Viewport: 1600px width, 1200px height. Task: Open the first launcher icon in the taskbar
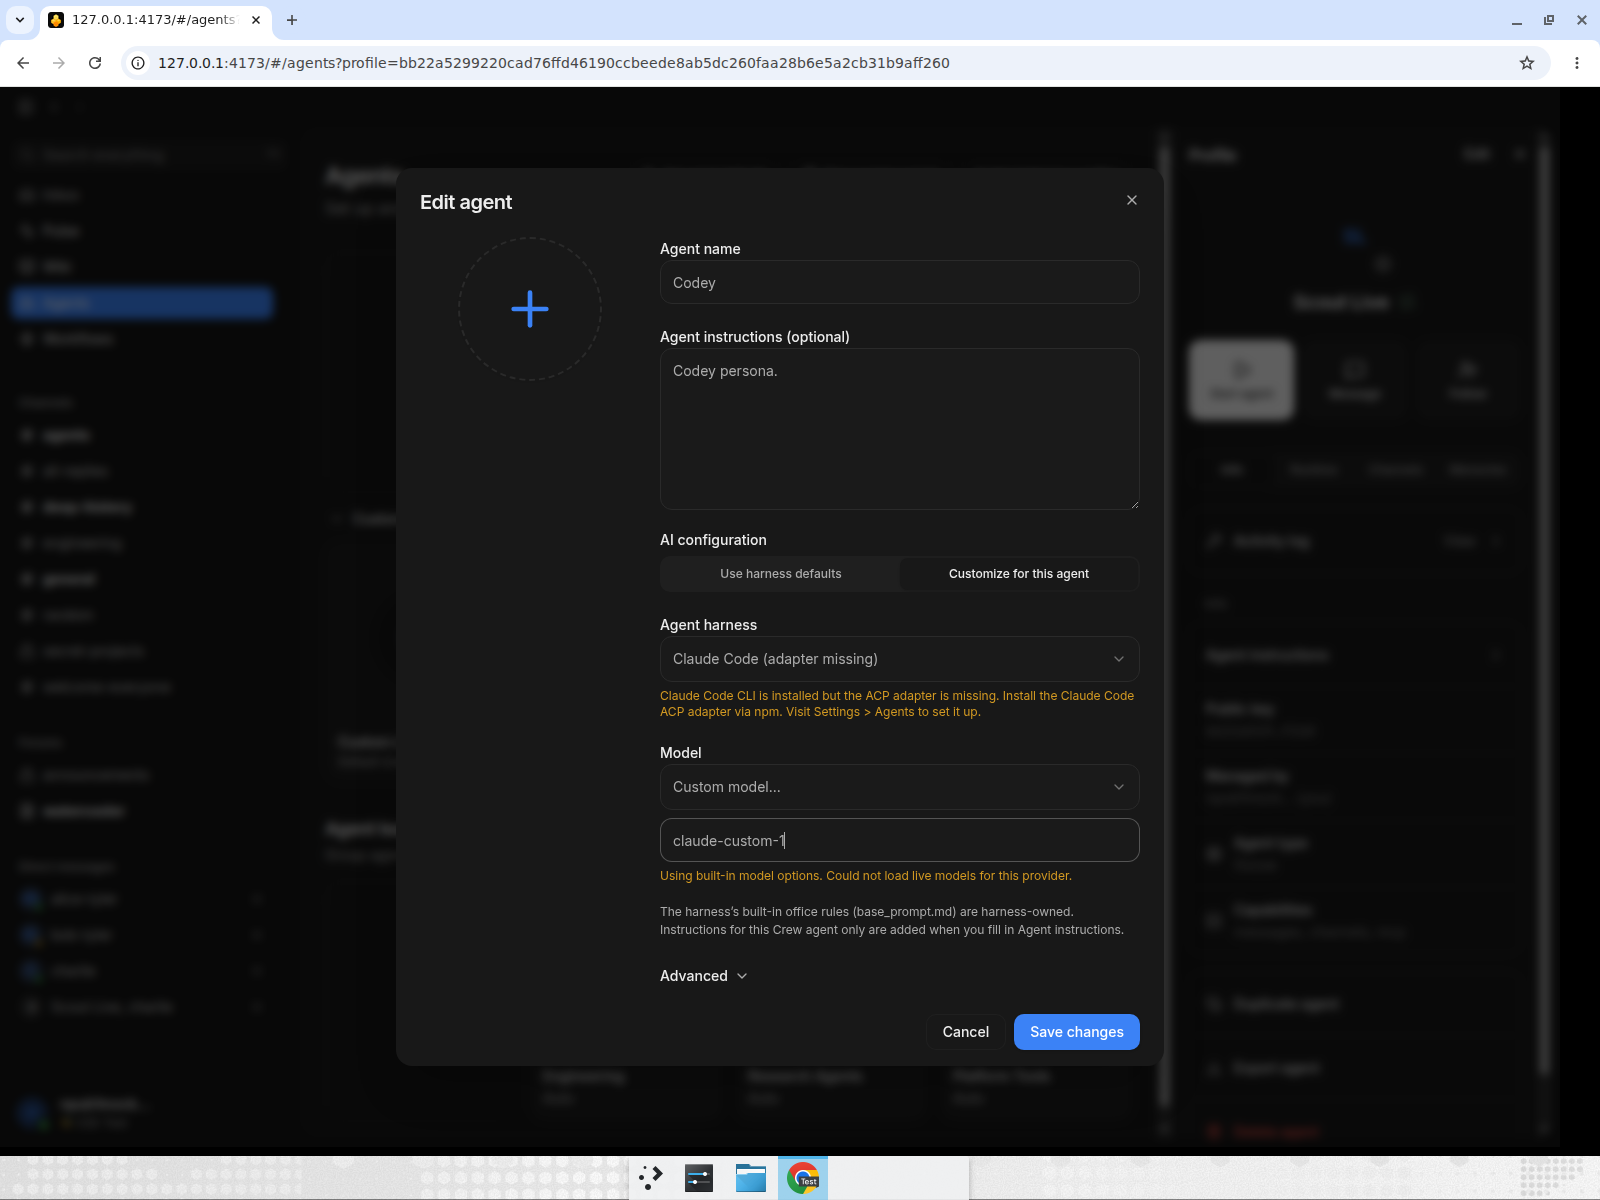[651, 1178]
